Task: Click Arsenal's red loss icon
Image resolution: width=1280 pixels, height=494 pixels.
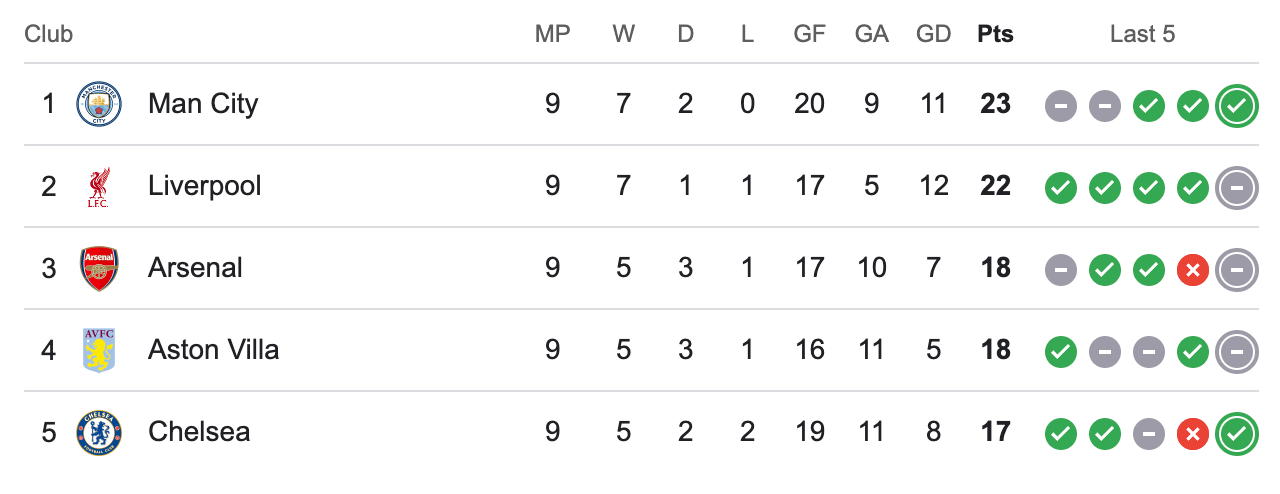Action: pyautogui.click(x=1193, y=269)
